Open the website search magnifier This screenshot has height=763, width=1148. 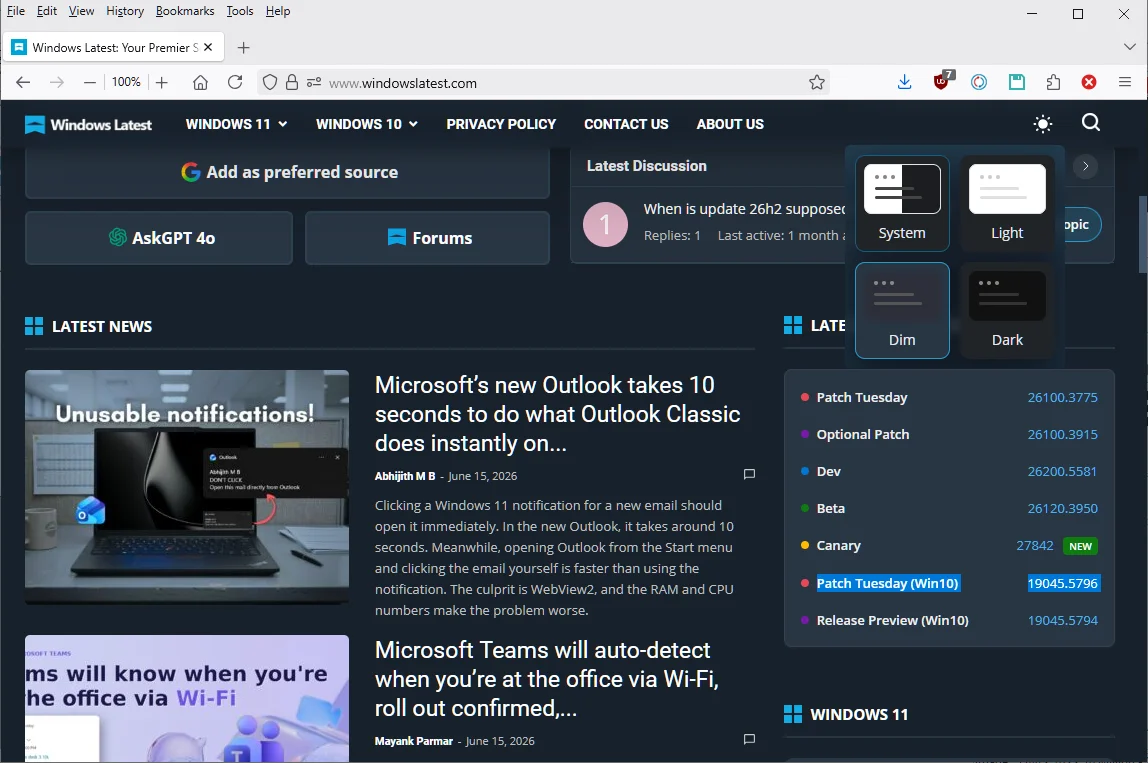tap(1090, 122)
